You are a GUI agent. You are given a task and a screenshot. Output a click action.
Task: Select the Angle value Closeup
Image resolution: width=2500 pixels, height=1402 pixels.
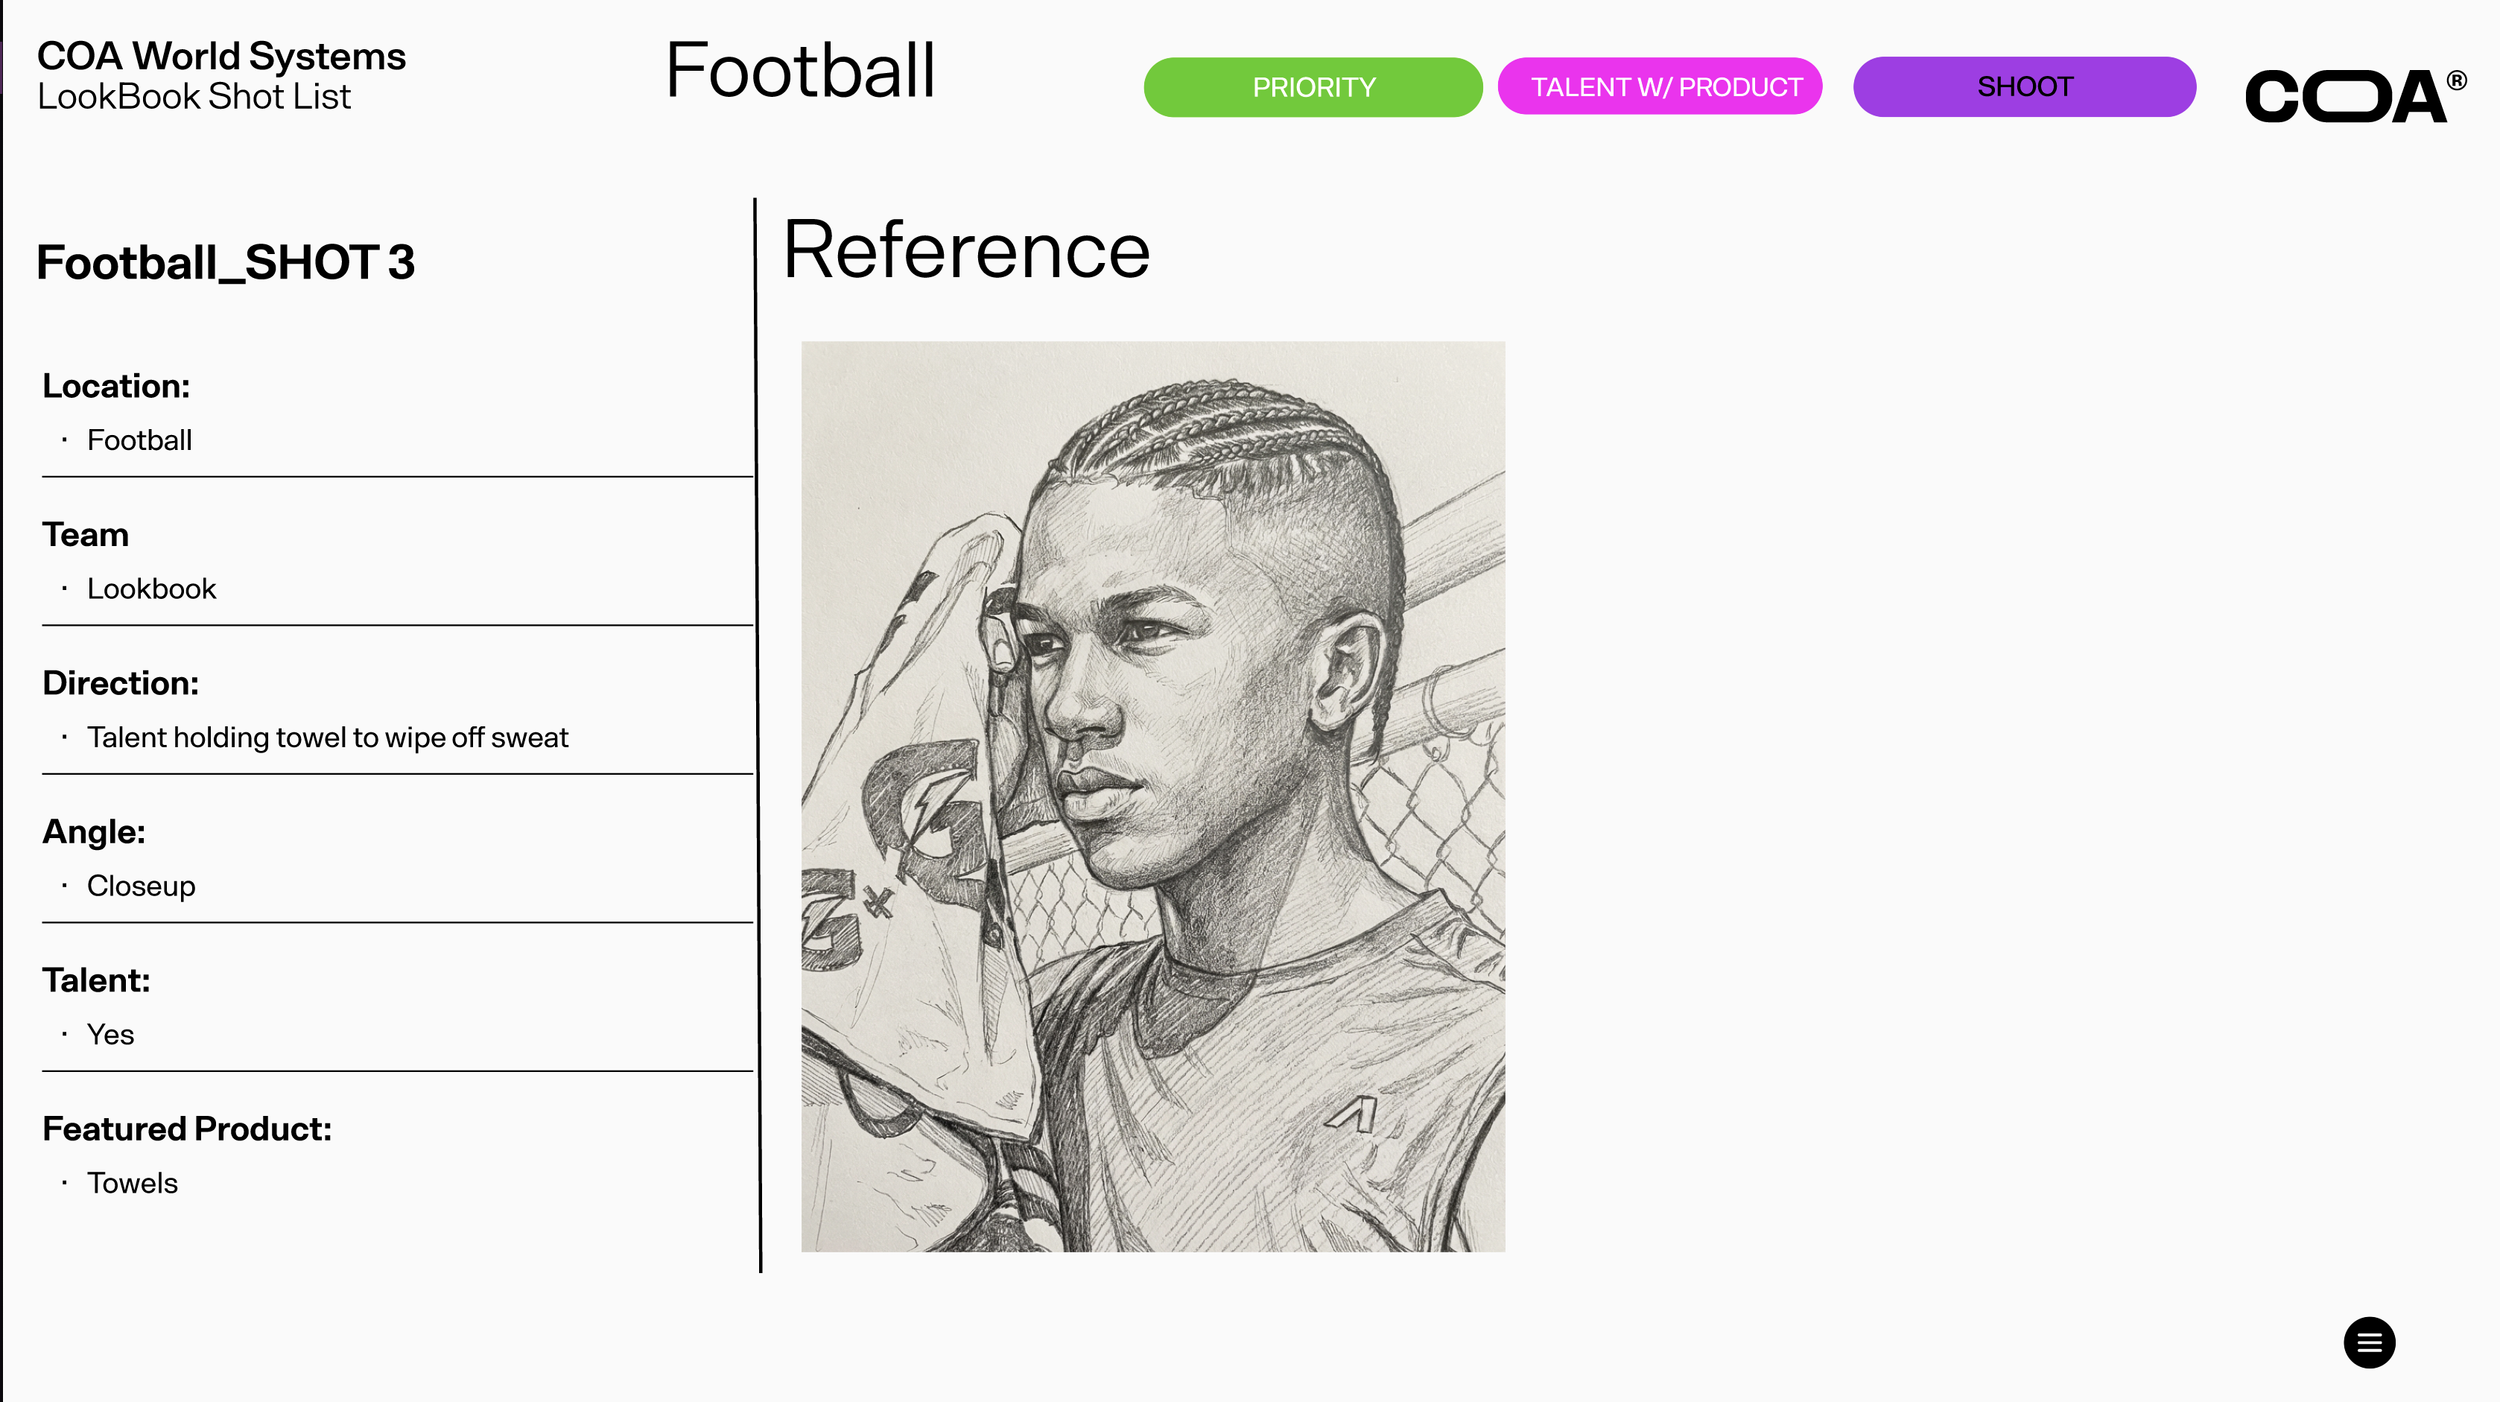[141, 887]
